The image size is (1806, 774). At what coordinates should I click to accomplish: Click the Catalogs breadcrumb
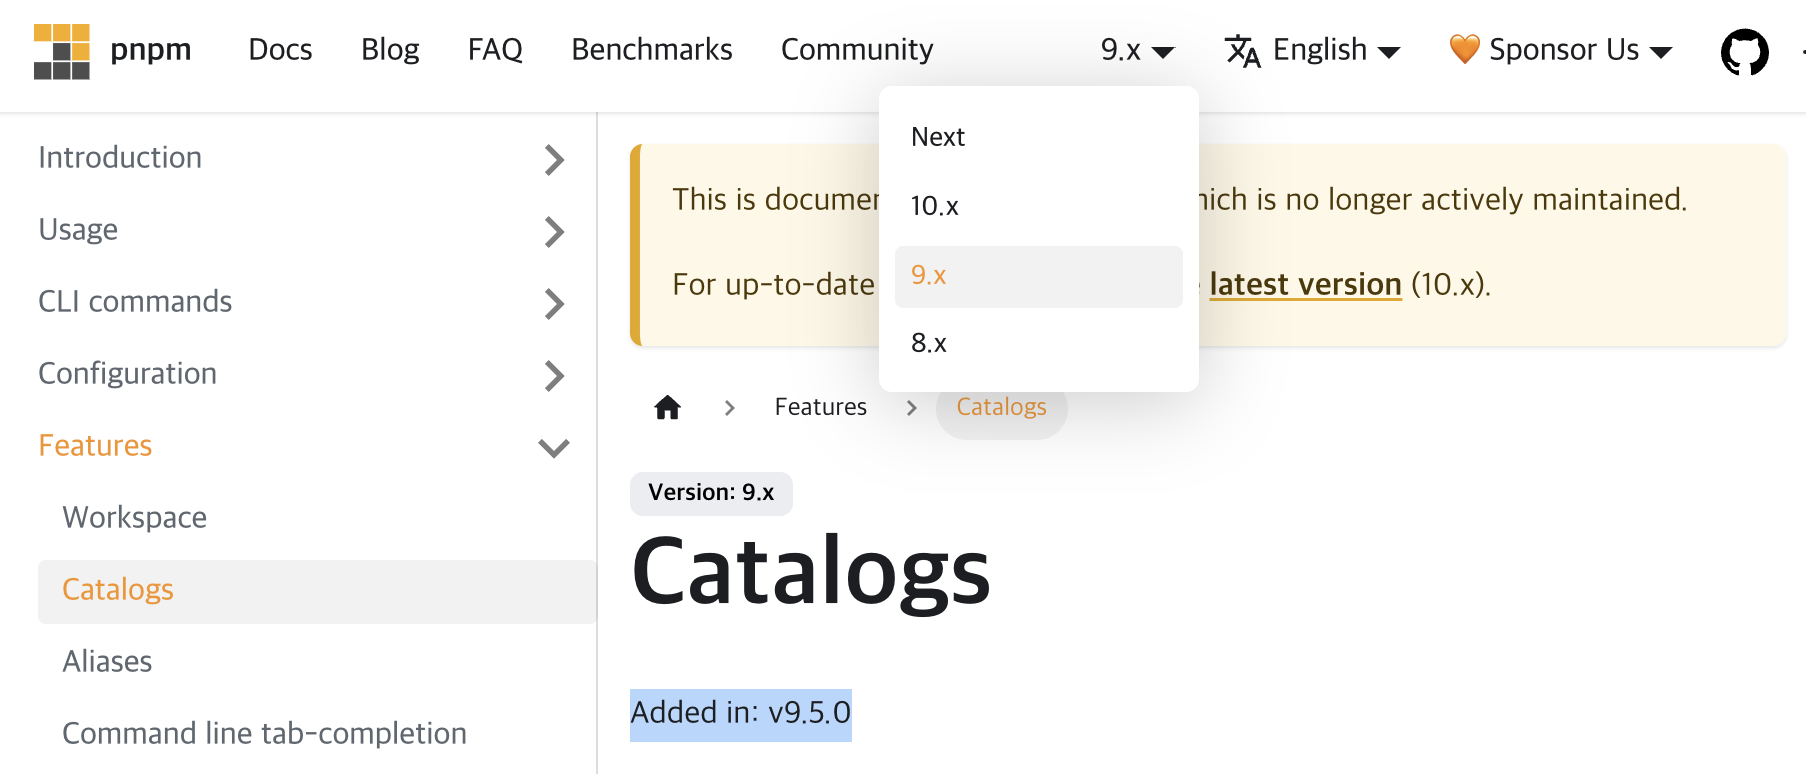(x=1001, y=407)
